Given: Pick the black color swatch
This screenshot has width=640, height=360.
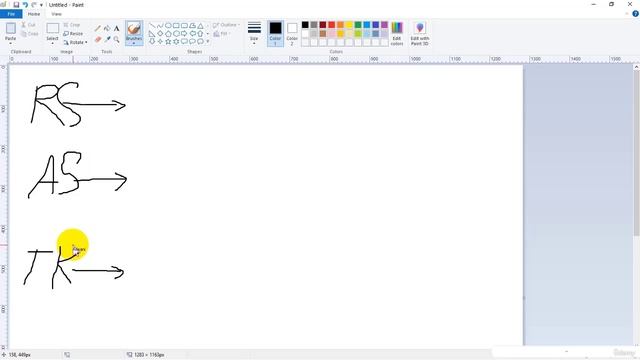Looking at the screenshot, I should [x=305, y=25].
